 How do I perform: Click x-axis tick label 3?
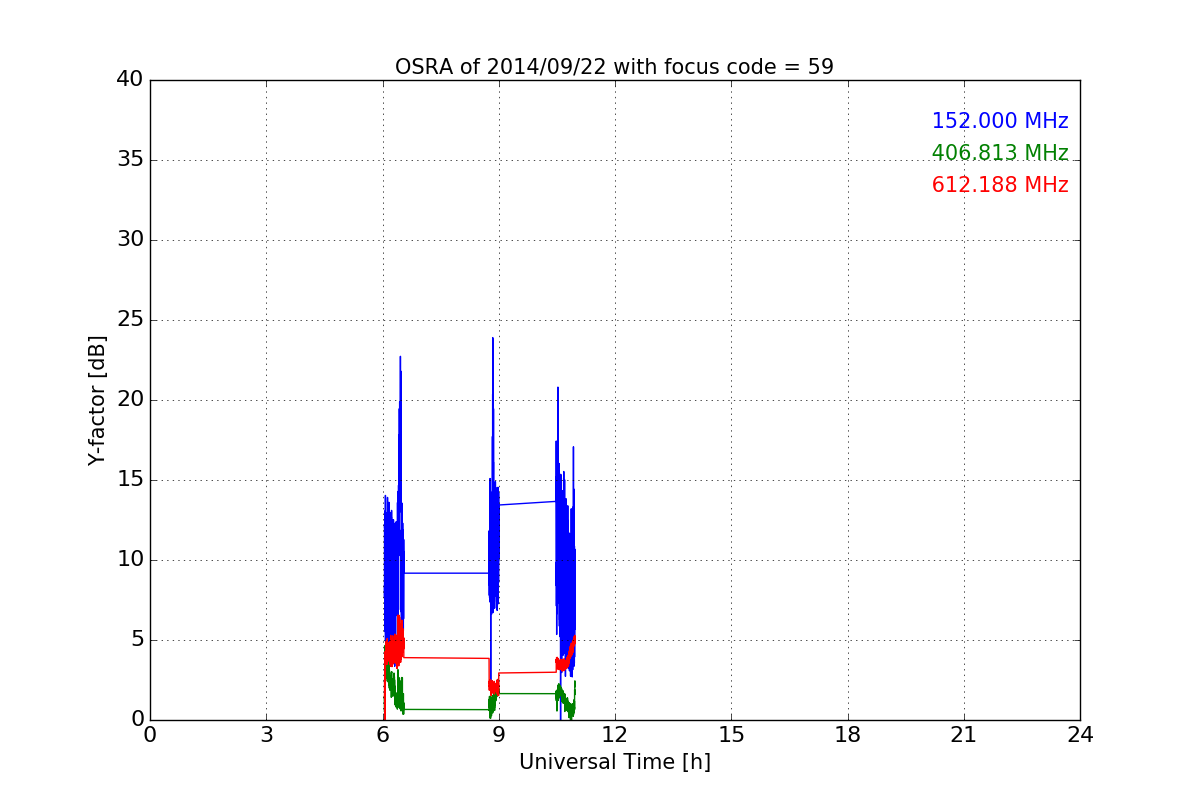pos(266,735)
